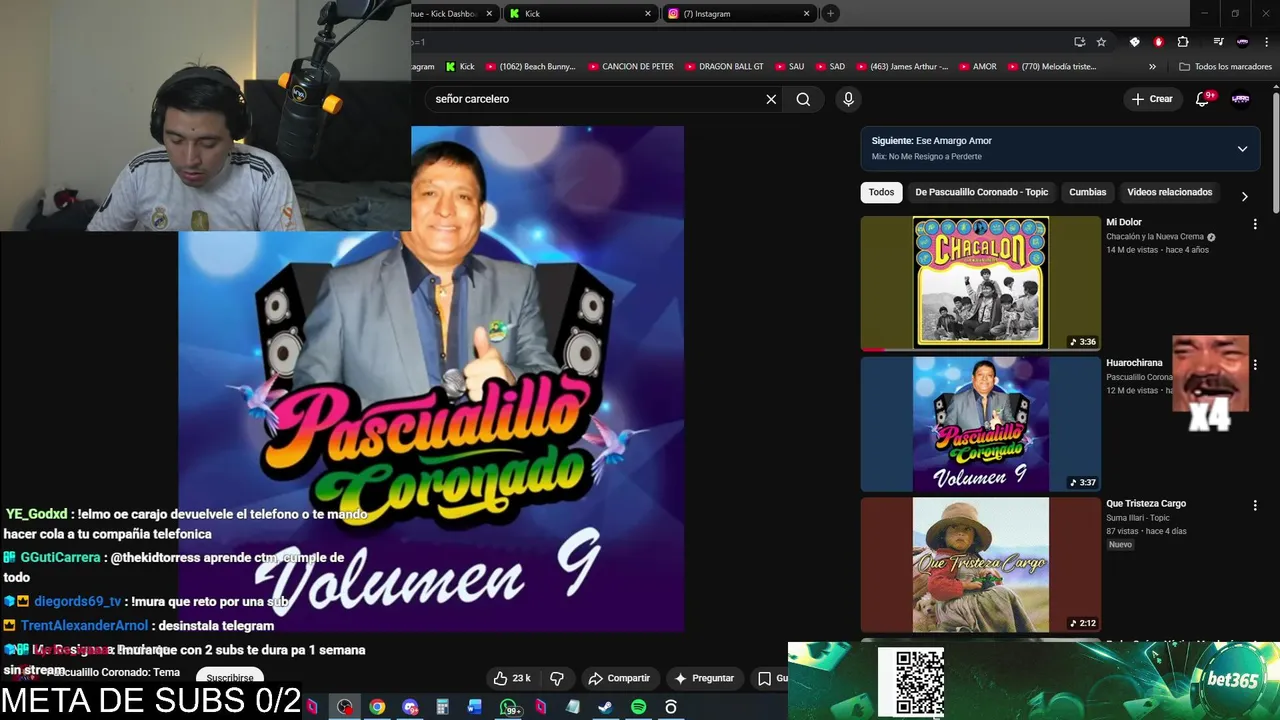Viewport: 1280px width, 720px height.
Task: Open the Todos los marcadores folder
Action: pyautogui.click(x=1226, y=67)
